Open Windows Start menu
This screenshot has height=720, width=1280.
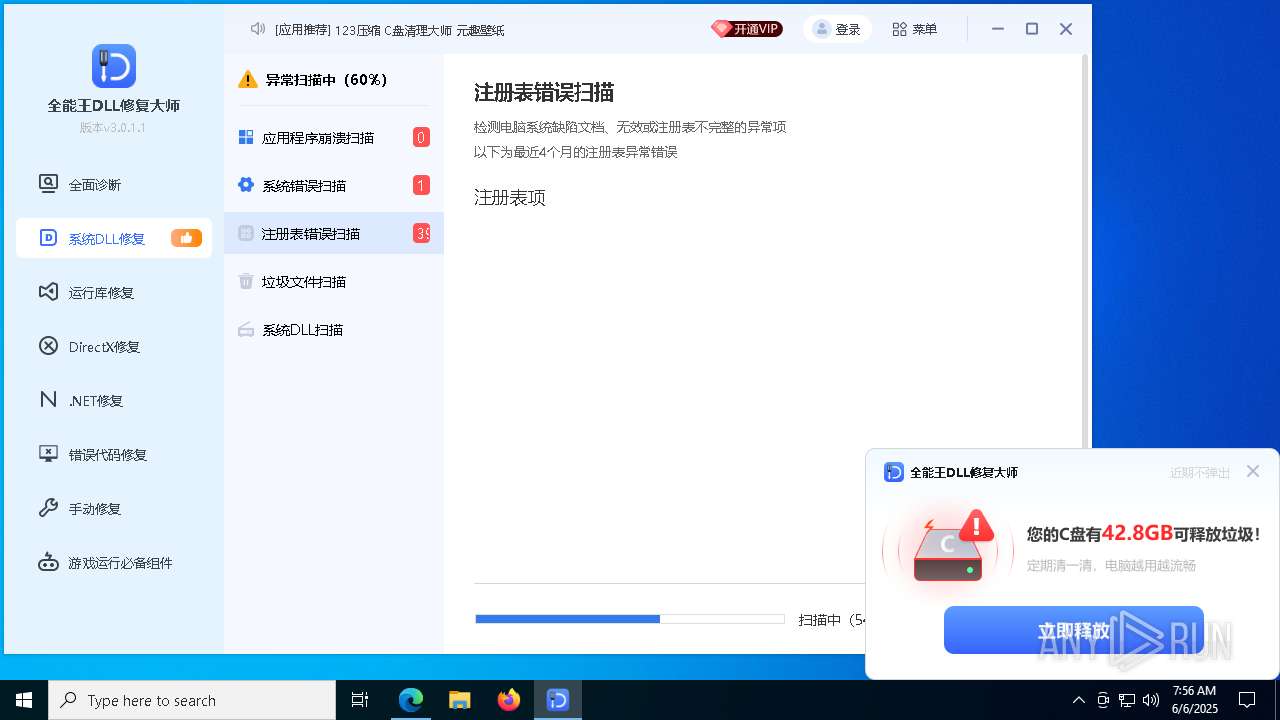click(x=24, y=700)
